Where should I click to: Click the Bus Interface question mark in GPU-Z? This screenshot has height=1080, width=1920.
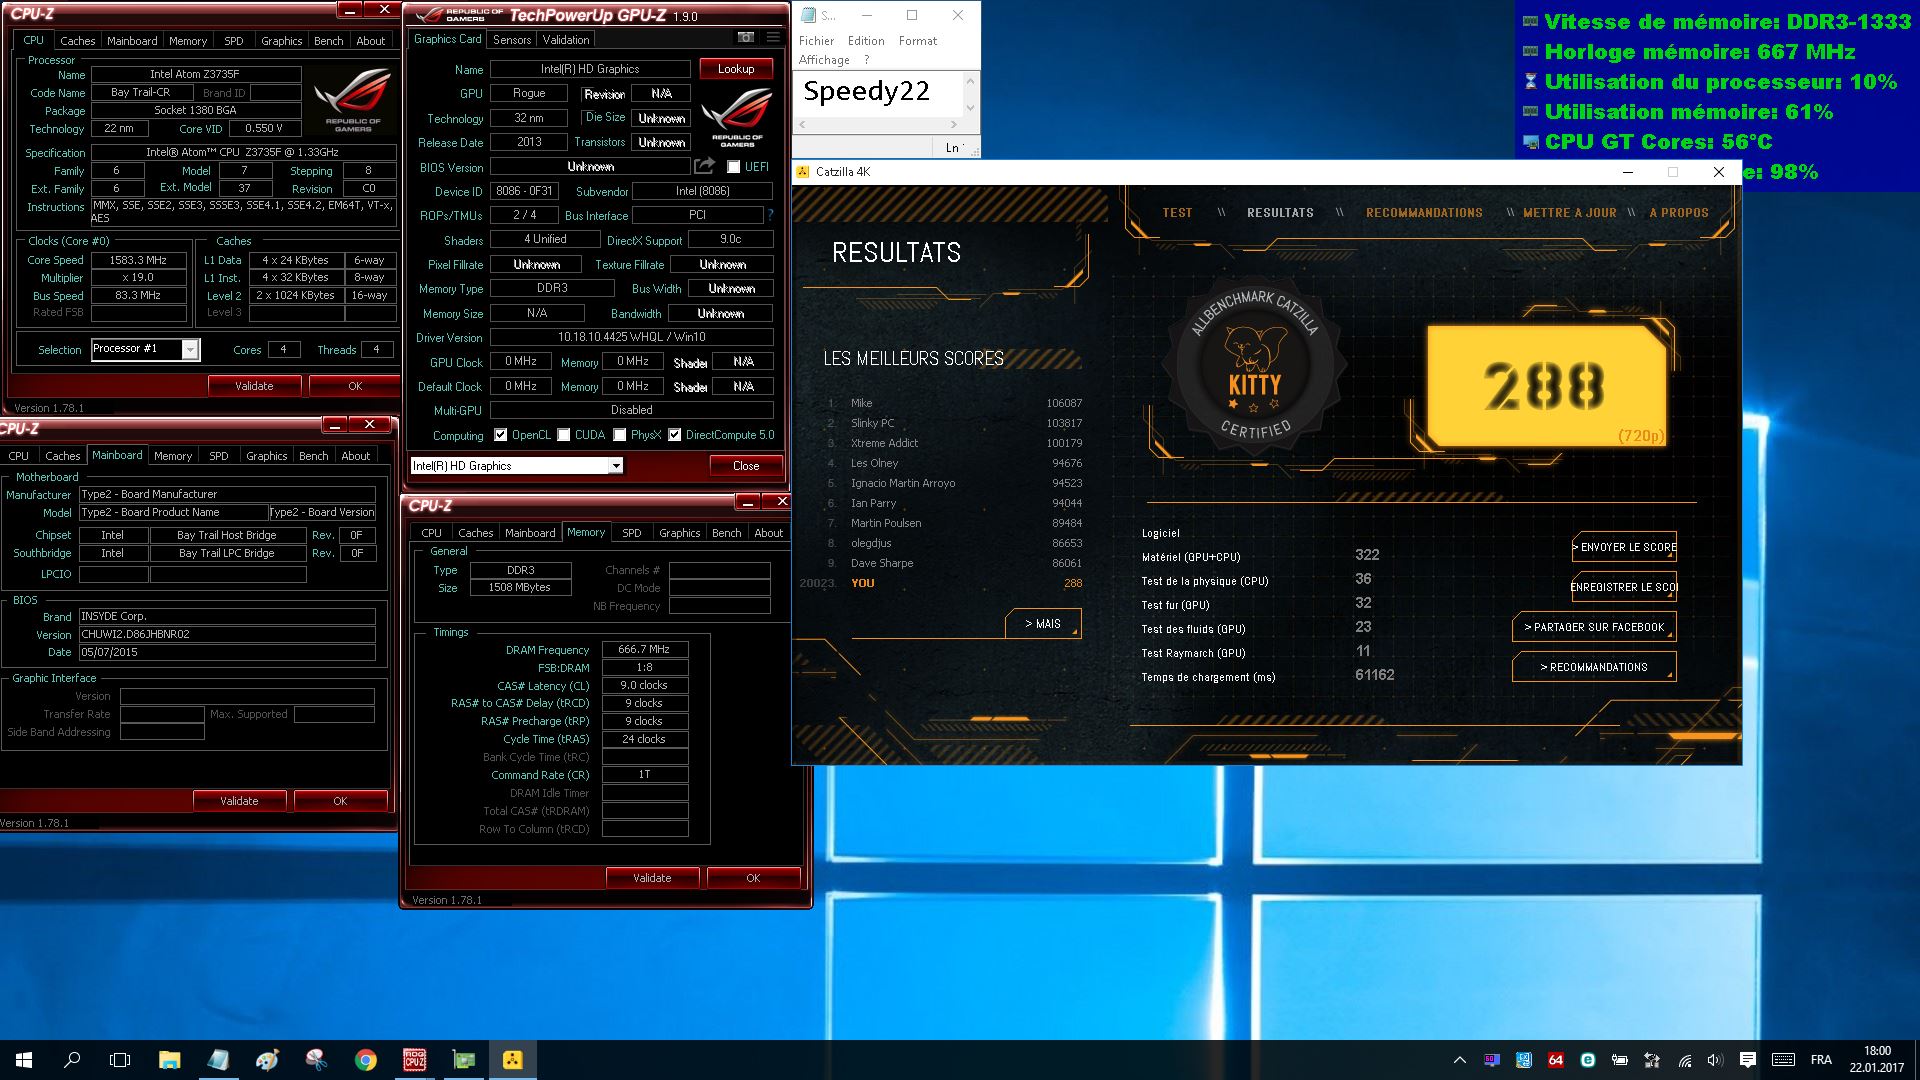click(770, 215)
